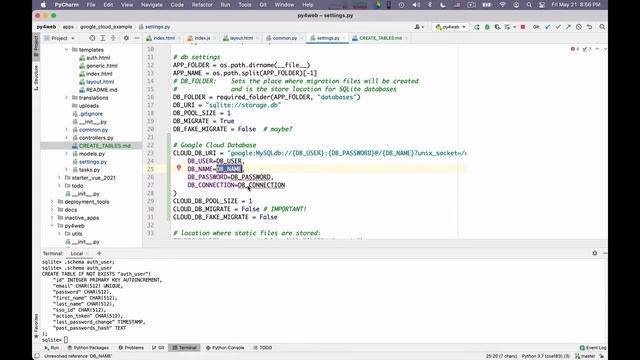This screenshot has height=360, width=640.
Task: Collapse all in Project panel toolbar
Action: (x=113, y=38)
